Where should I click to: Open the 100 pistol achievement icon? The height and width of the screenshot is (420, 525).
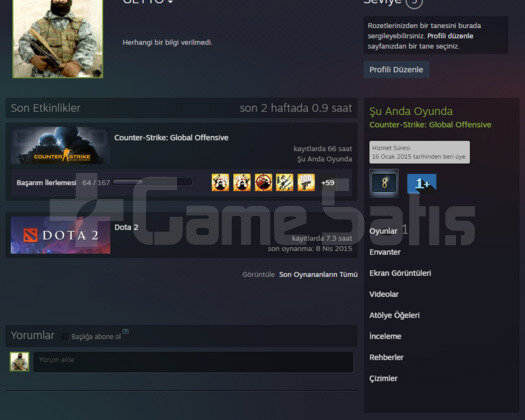pyautogui.click(x=306, y=183)
